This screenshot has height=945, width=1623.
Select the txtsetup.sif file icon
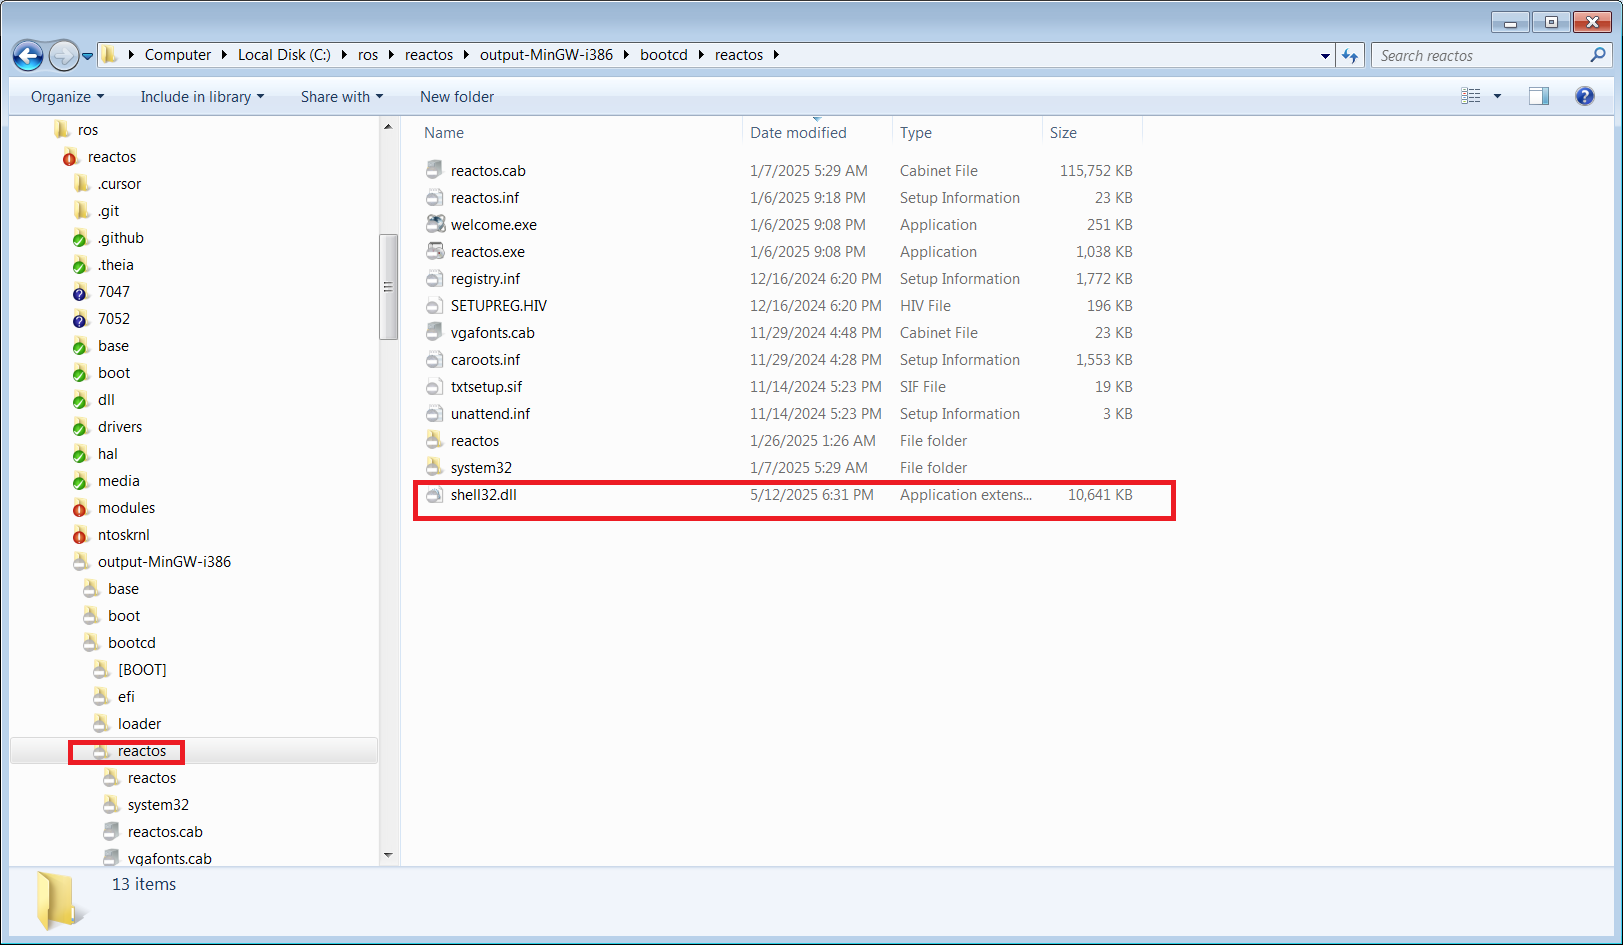434,387
